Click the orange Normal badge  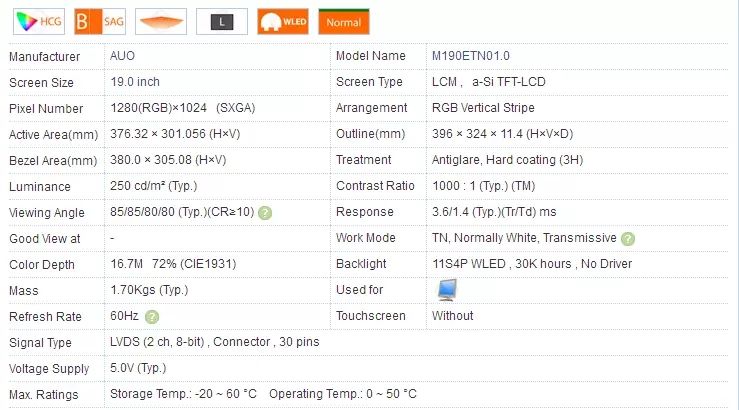(x=343, y=21)
